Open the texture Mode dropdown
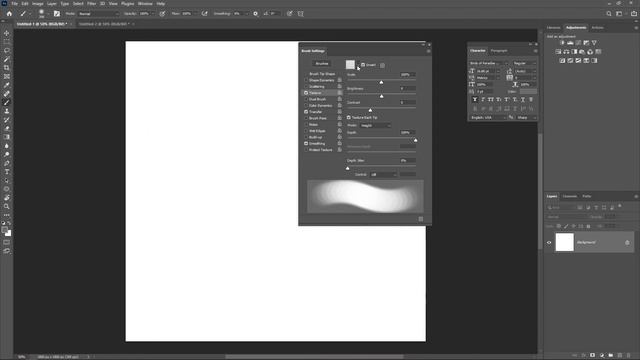 click(x=376, y=125)
